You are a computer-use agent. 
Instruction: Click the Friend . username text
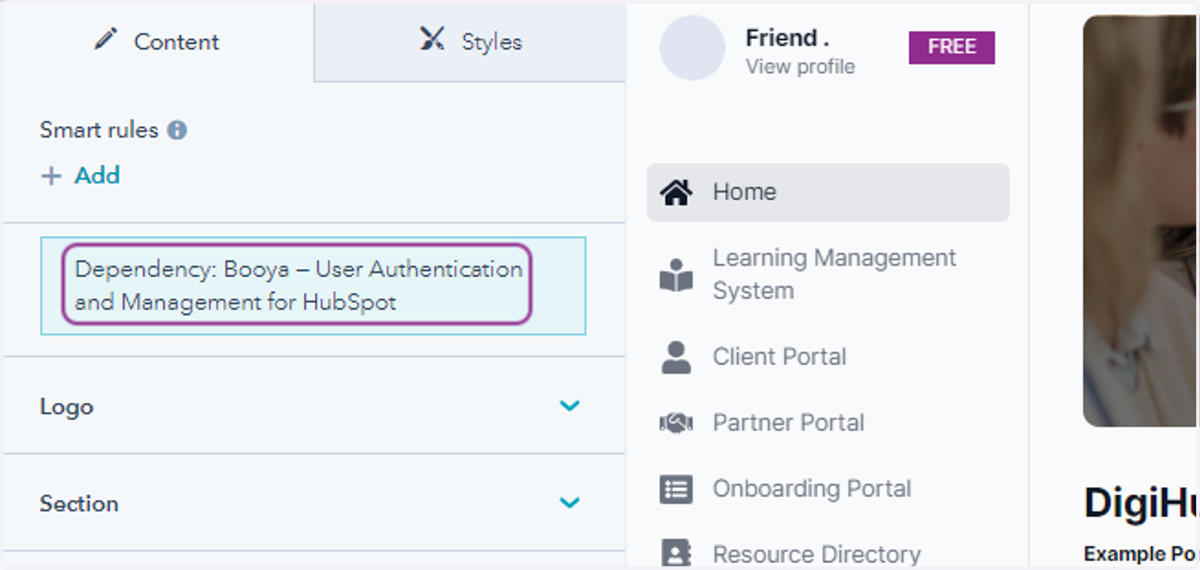(788, 38)
